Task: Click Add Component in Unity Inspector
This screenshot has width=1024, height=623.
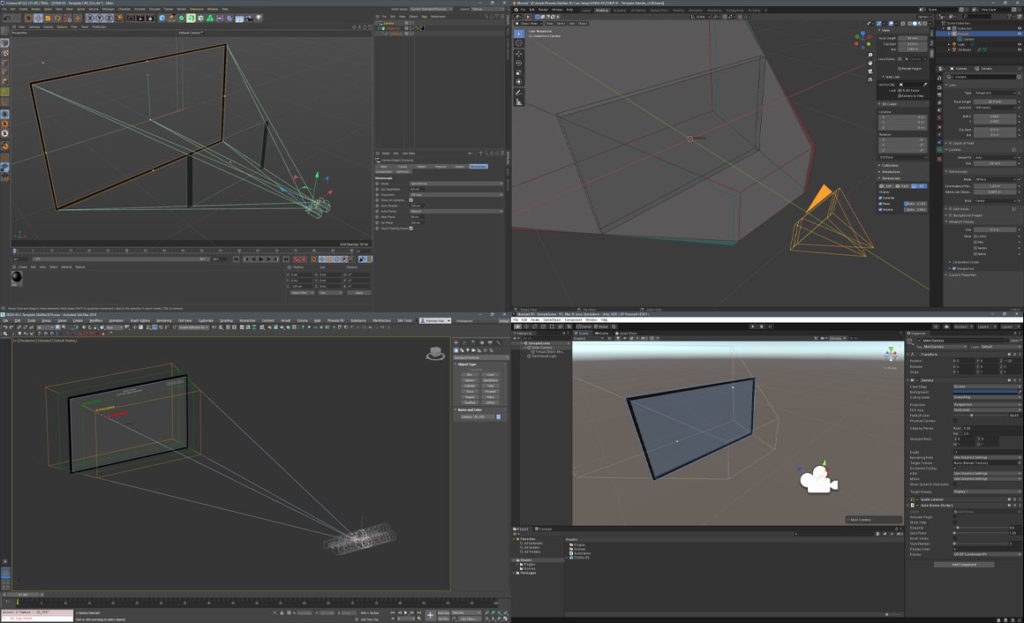Action: pyautogui.click(x=965, y=564)
